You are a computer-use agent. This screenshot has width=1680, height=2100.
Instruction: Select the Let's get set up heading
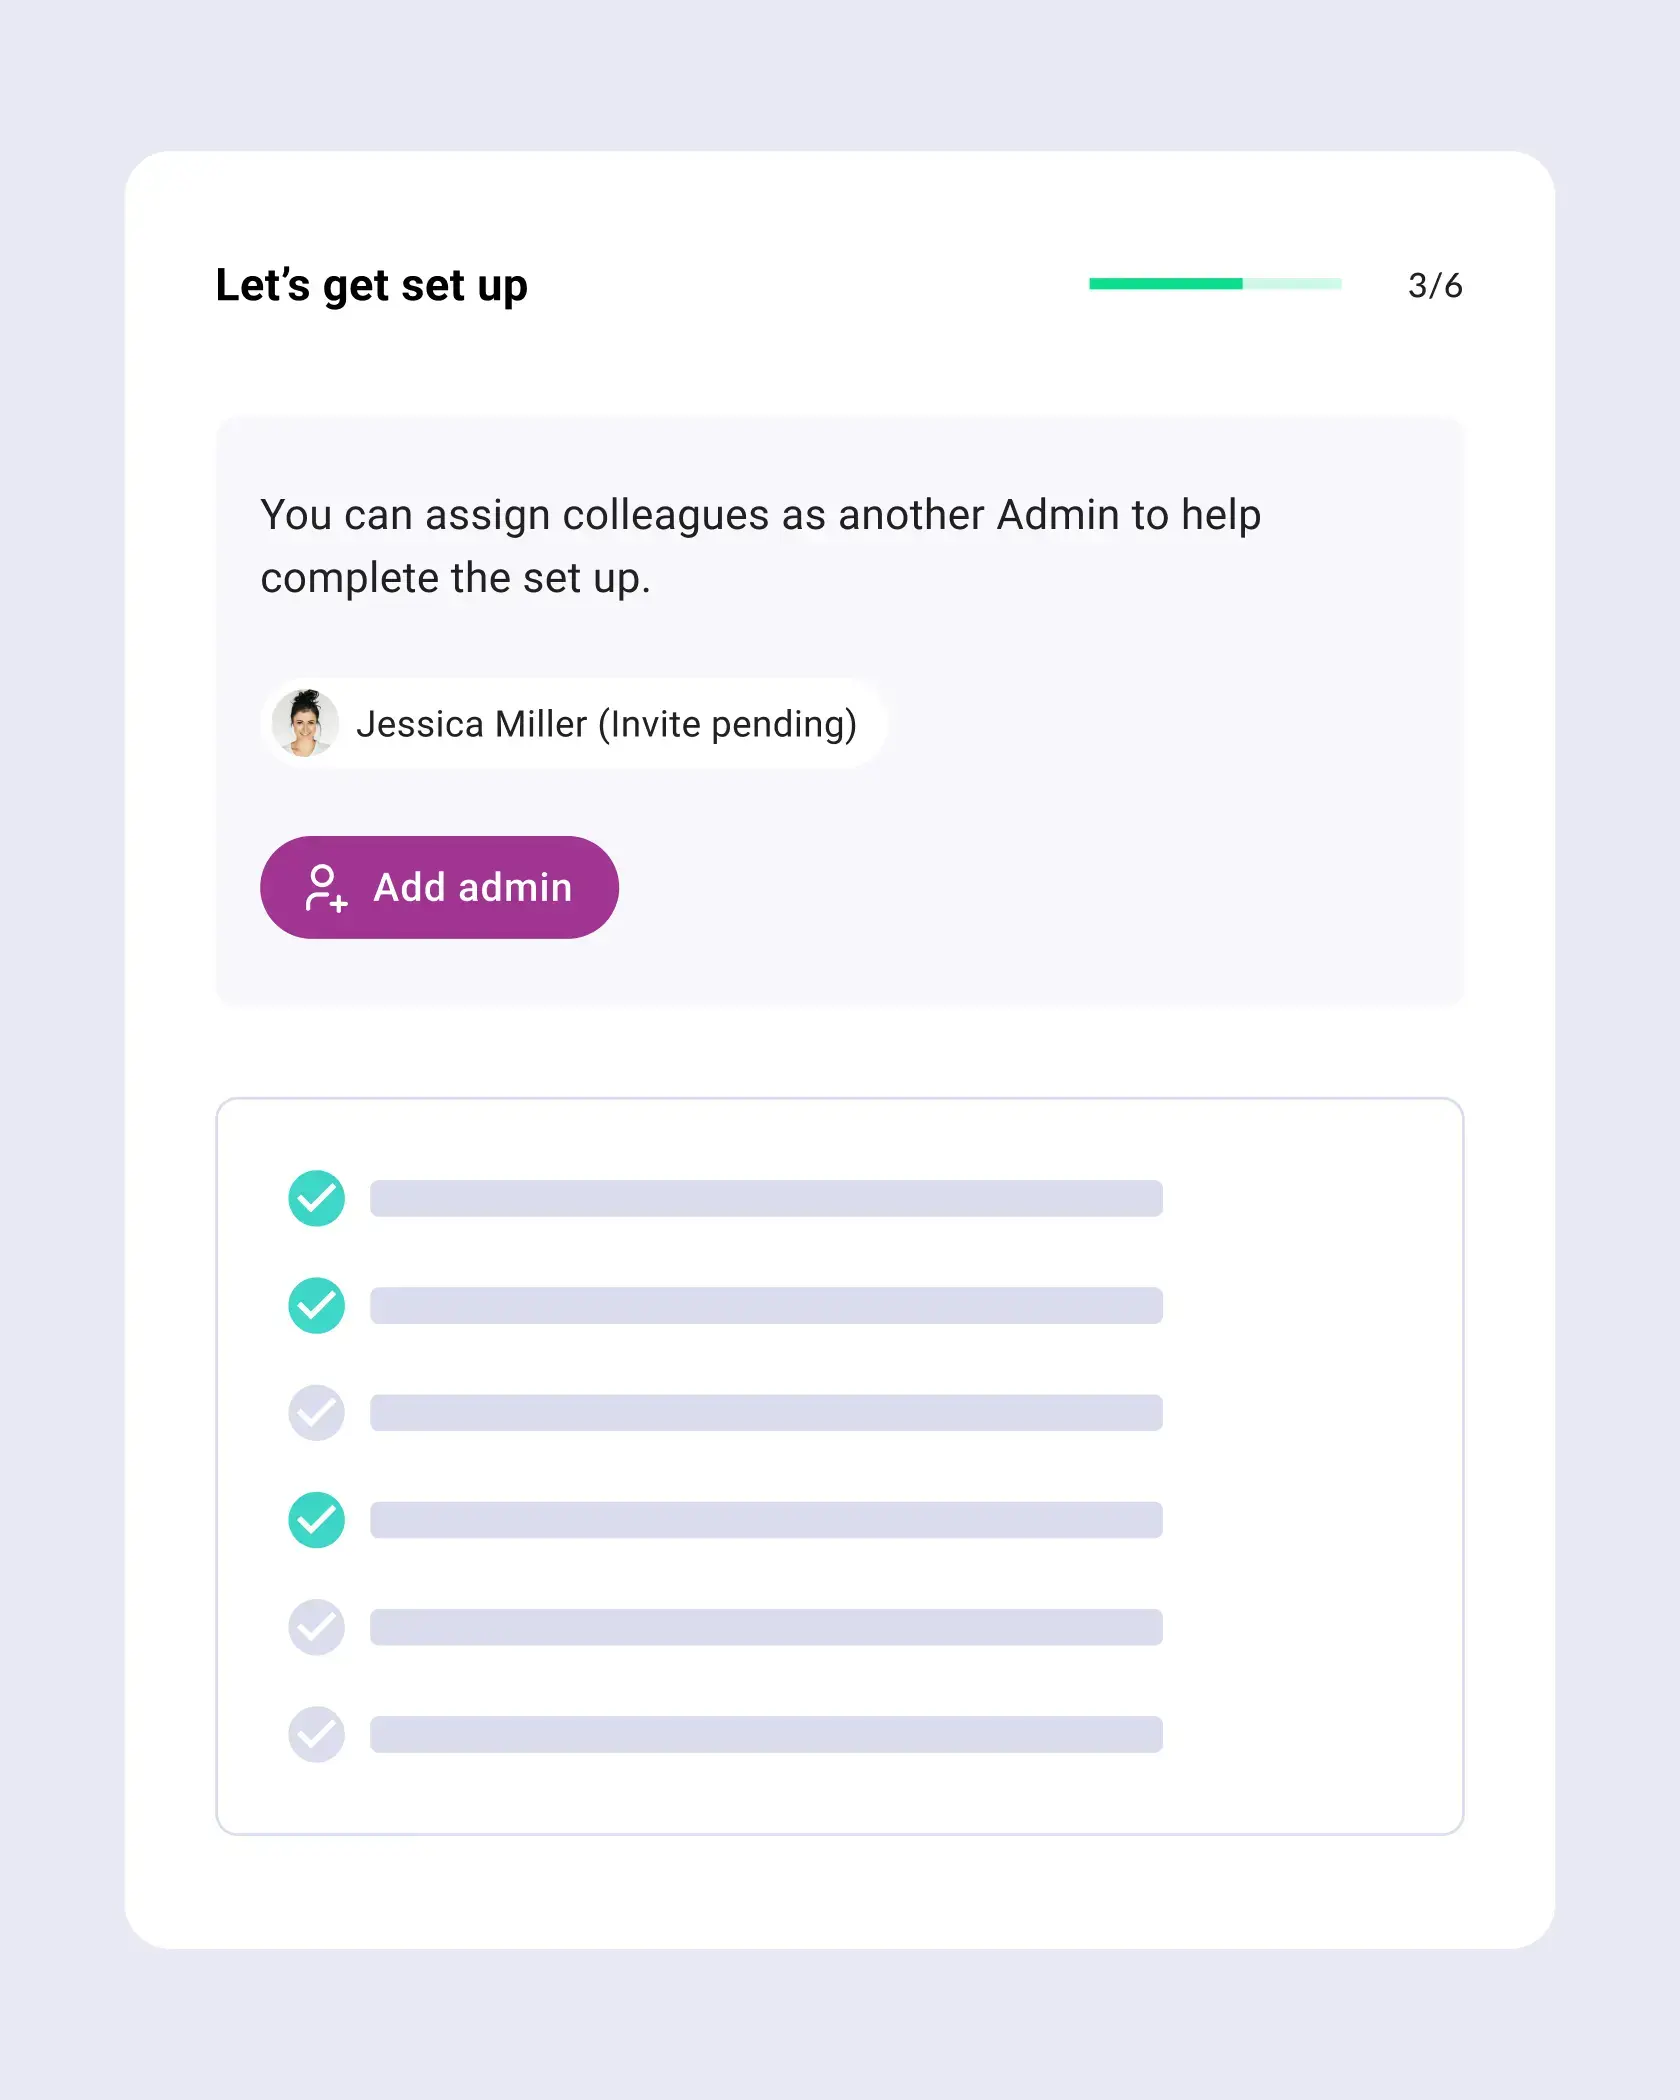pos(372,285)
